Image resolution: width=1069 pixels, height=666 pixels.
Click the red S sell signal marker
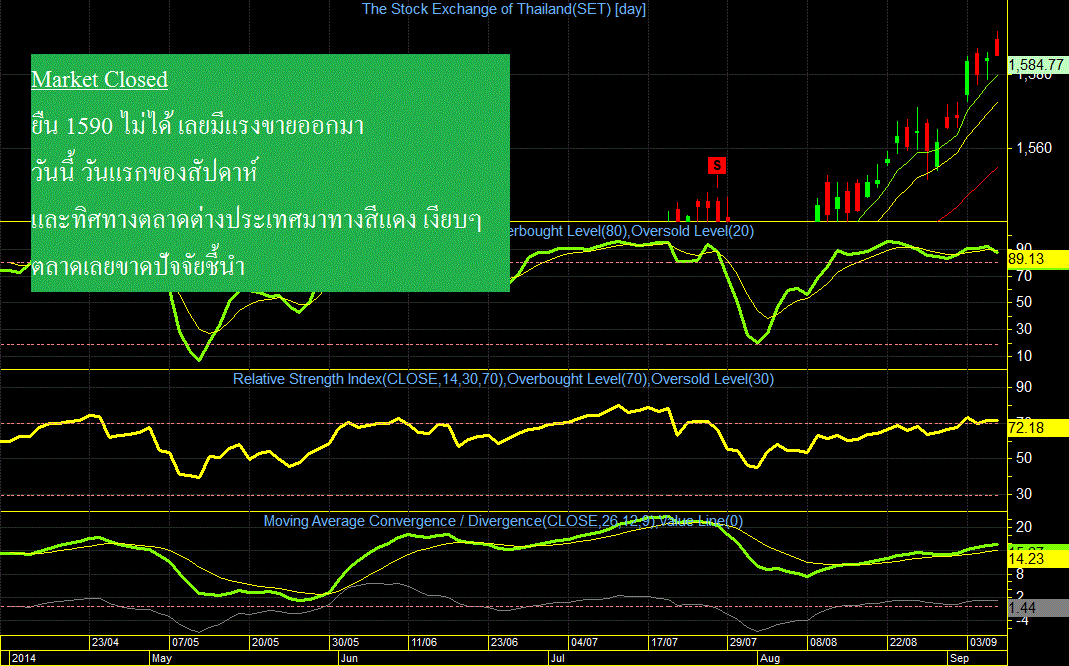(x=717, y=165)
